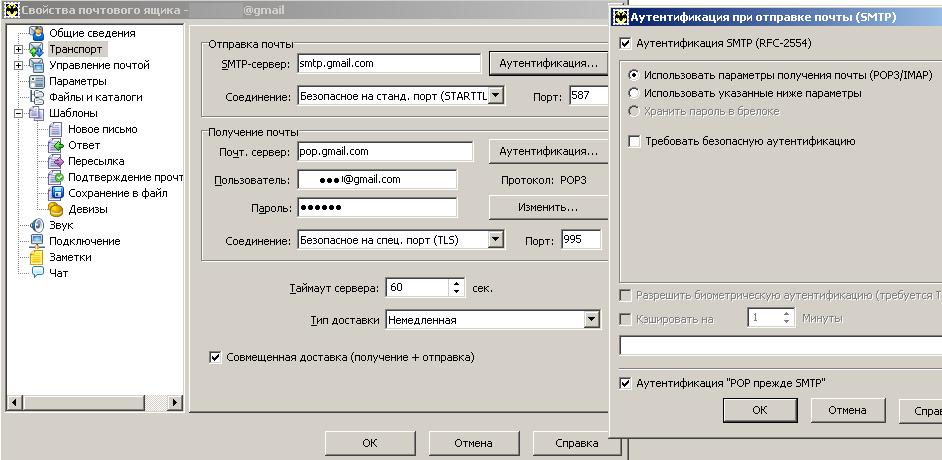
Task: Toggle Совмещенная доставка checkbox
Action: 215,357
